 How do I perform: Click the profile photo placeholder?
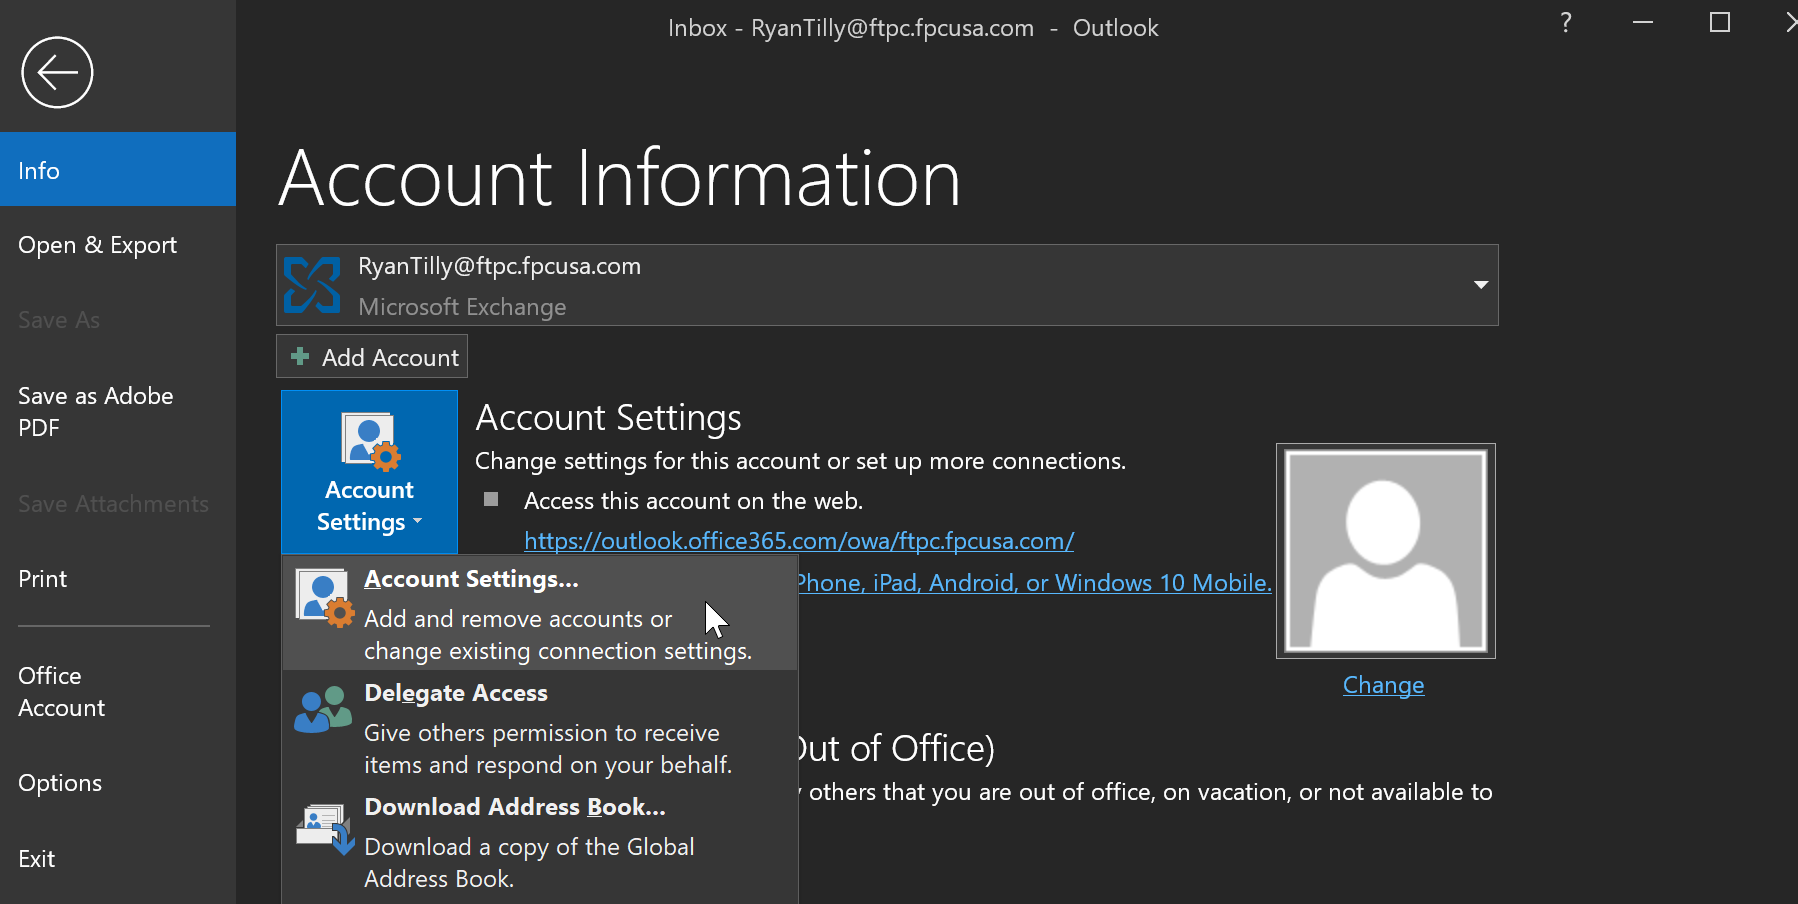[x=1386, y=551]
